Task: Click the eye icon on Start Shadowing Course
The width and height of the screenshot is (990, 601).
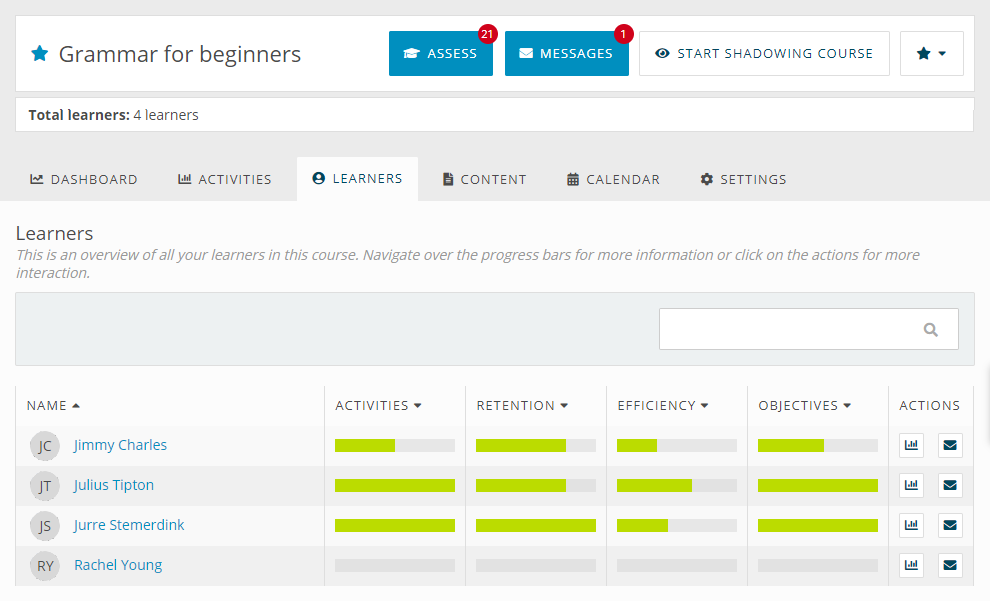Action: point(662,53)
